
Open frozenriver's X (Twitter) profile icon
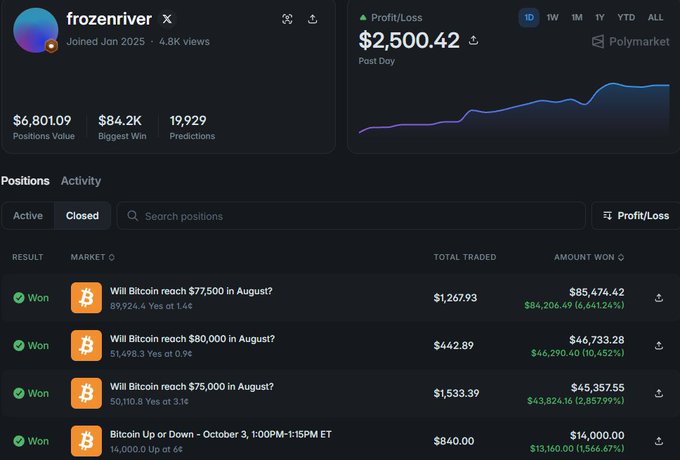167,19
